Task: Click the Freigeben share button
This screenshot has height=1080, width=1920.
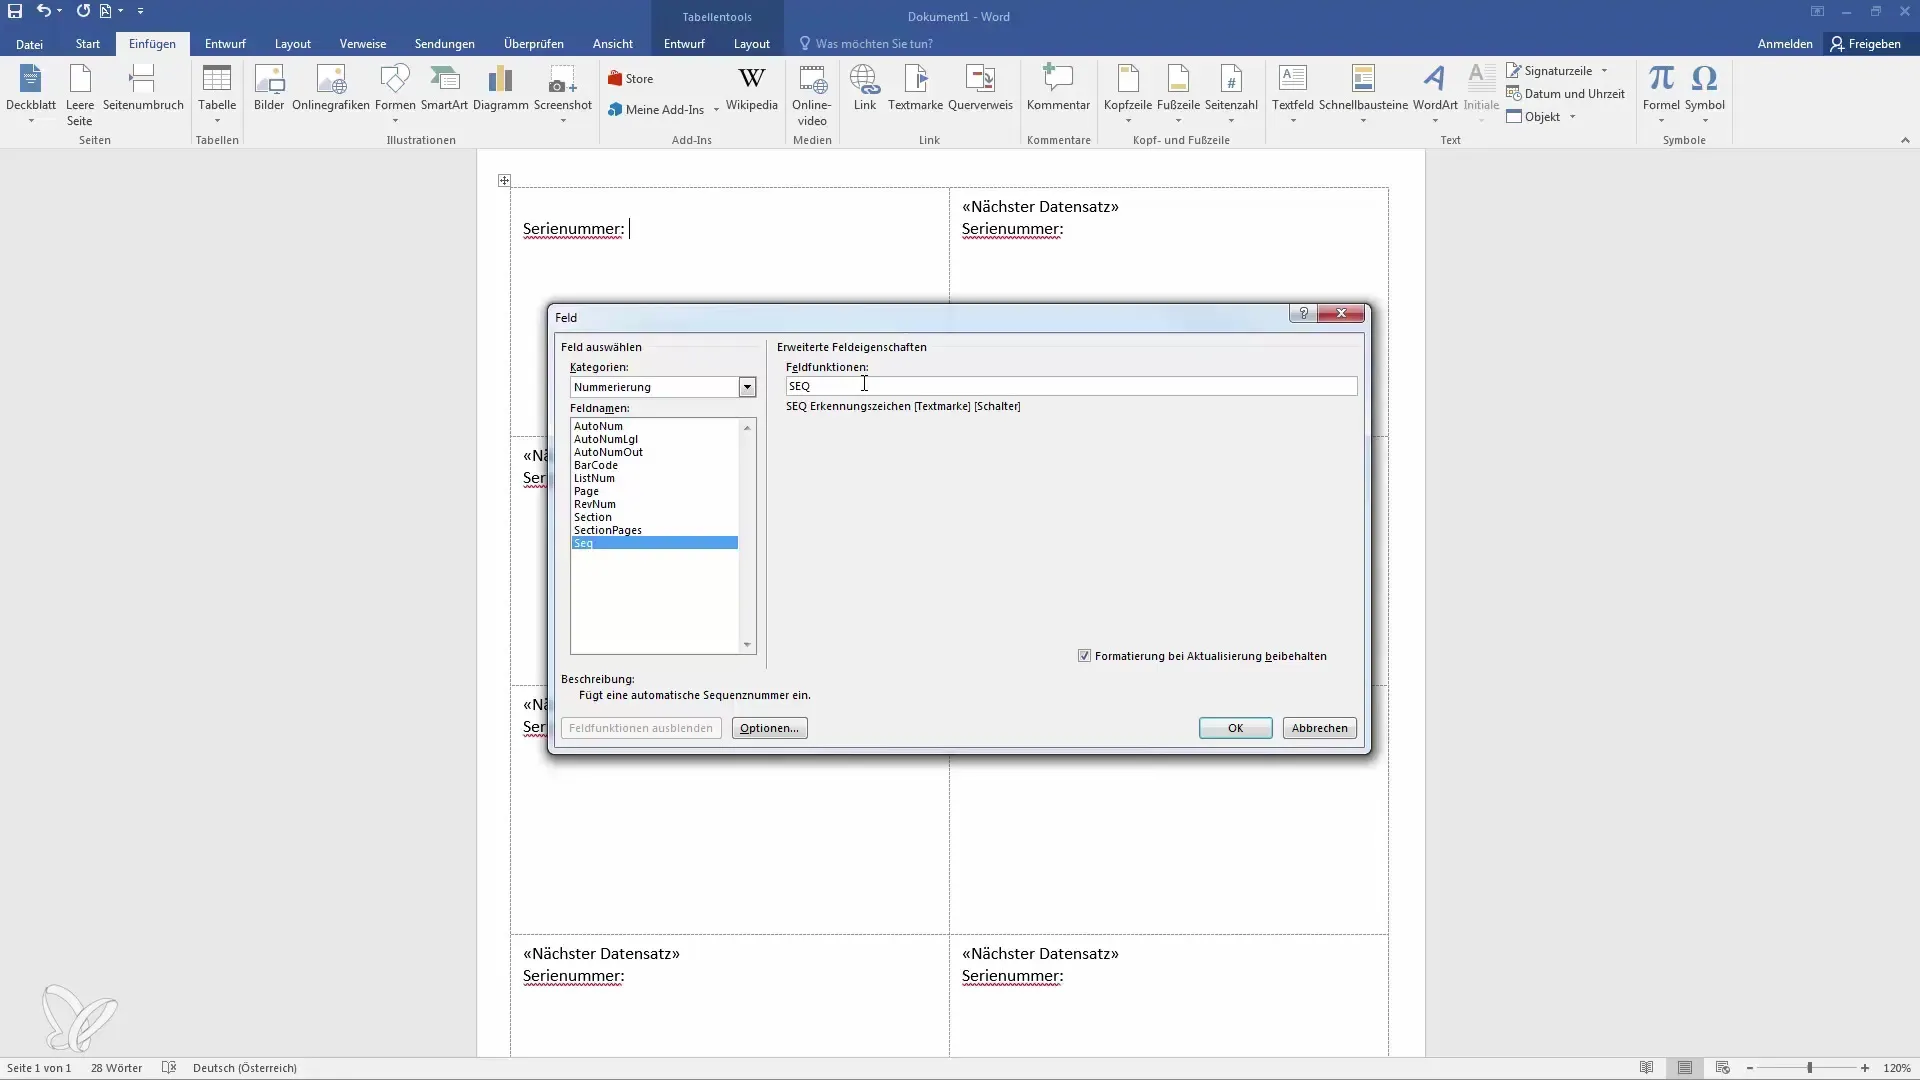Action: (1866, 44)
